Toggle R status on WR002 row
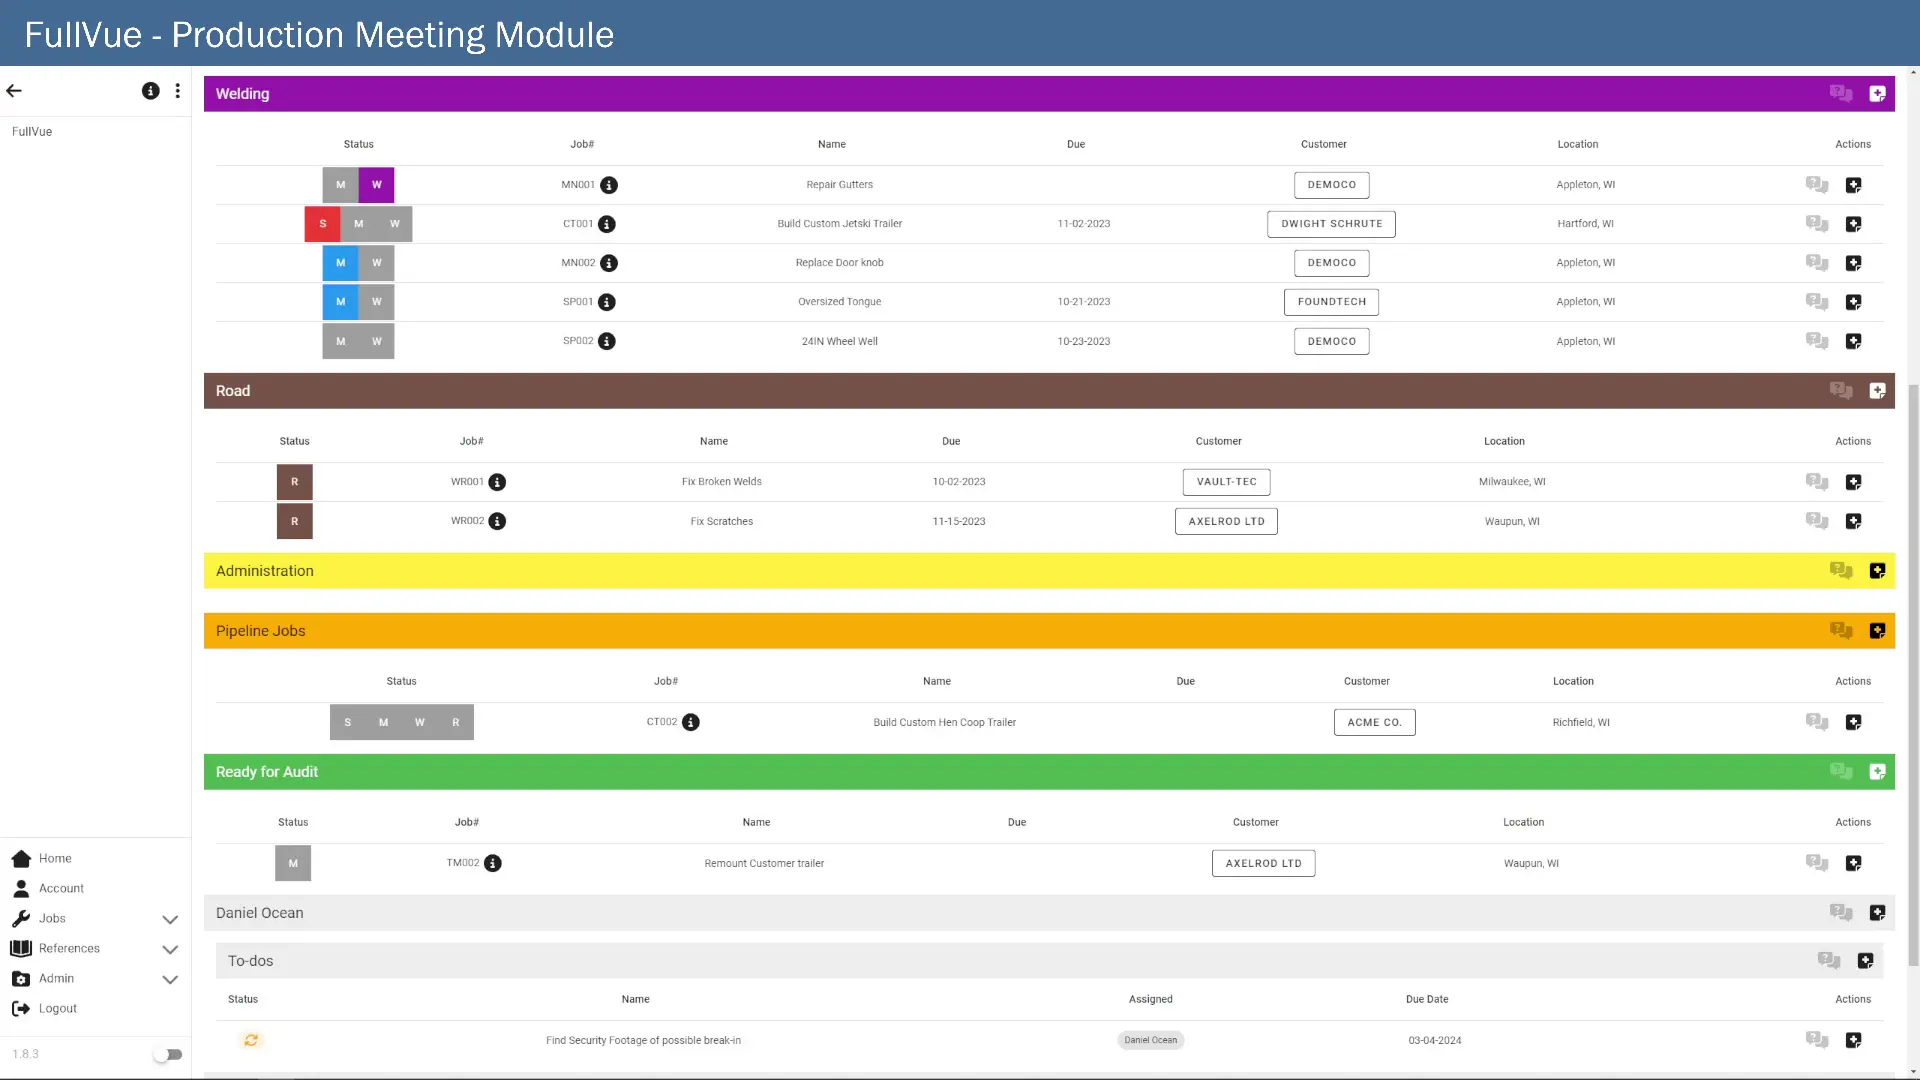Image resolution: width=1920 pixels, height=1080 pixels. tap(295, 521)
